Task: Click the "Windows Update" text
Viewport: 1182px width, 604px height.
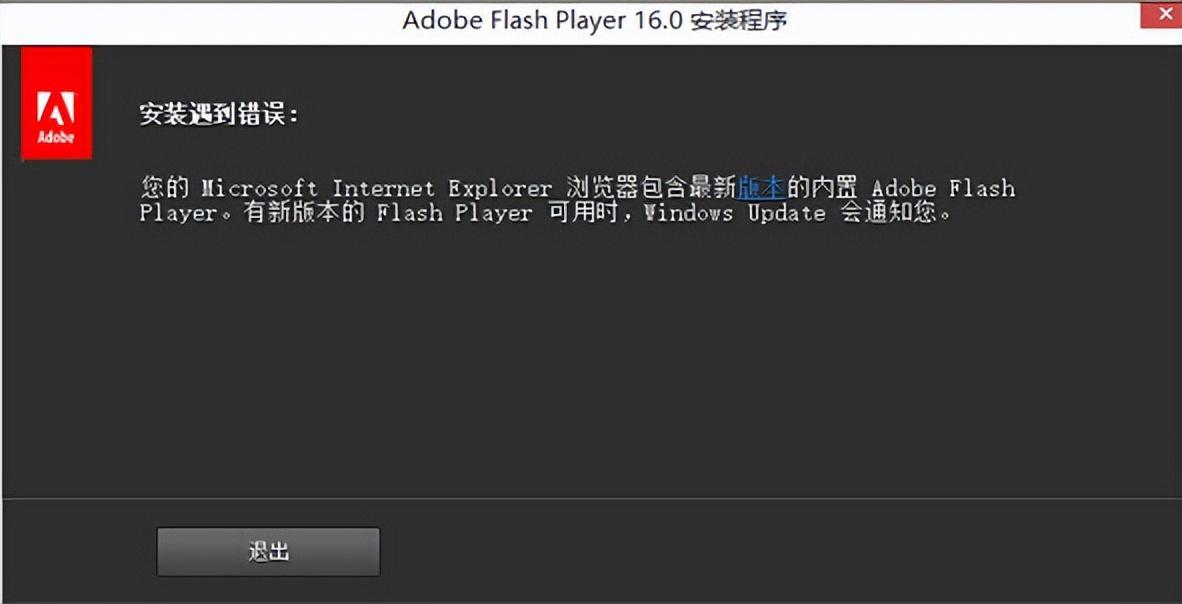Action: [x=735, y=213]
